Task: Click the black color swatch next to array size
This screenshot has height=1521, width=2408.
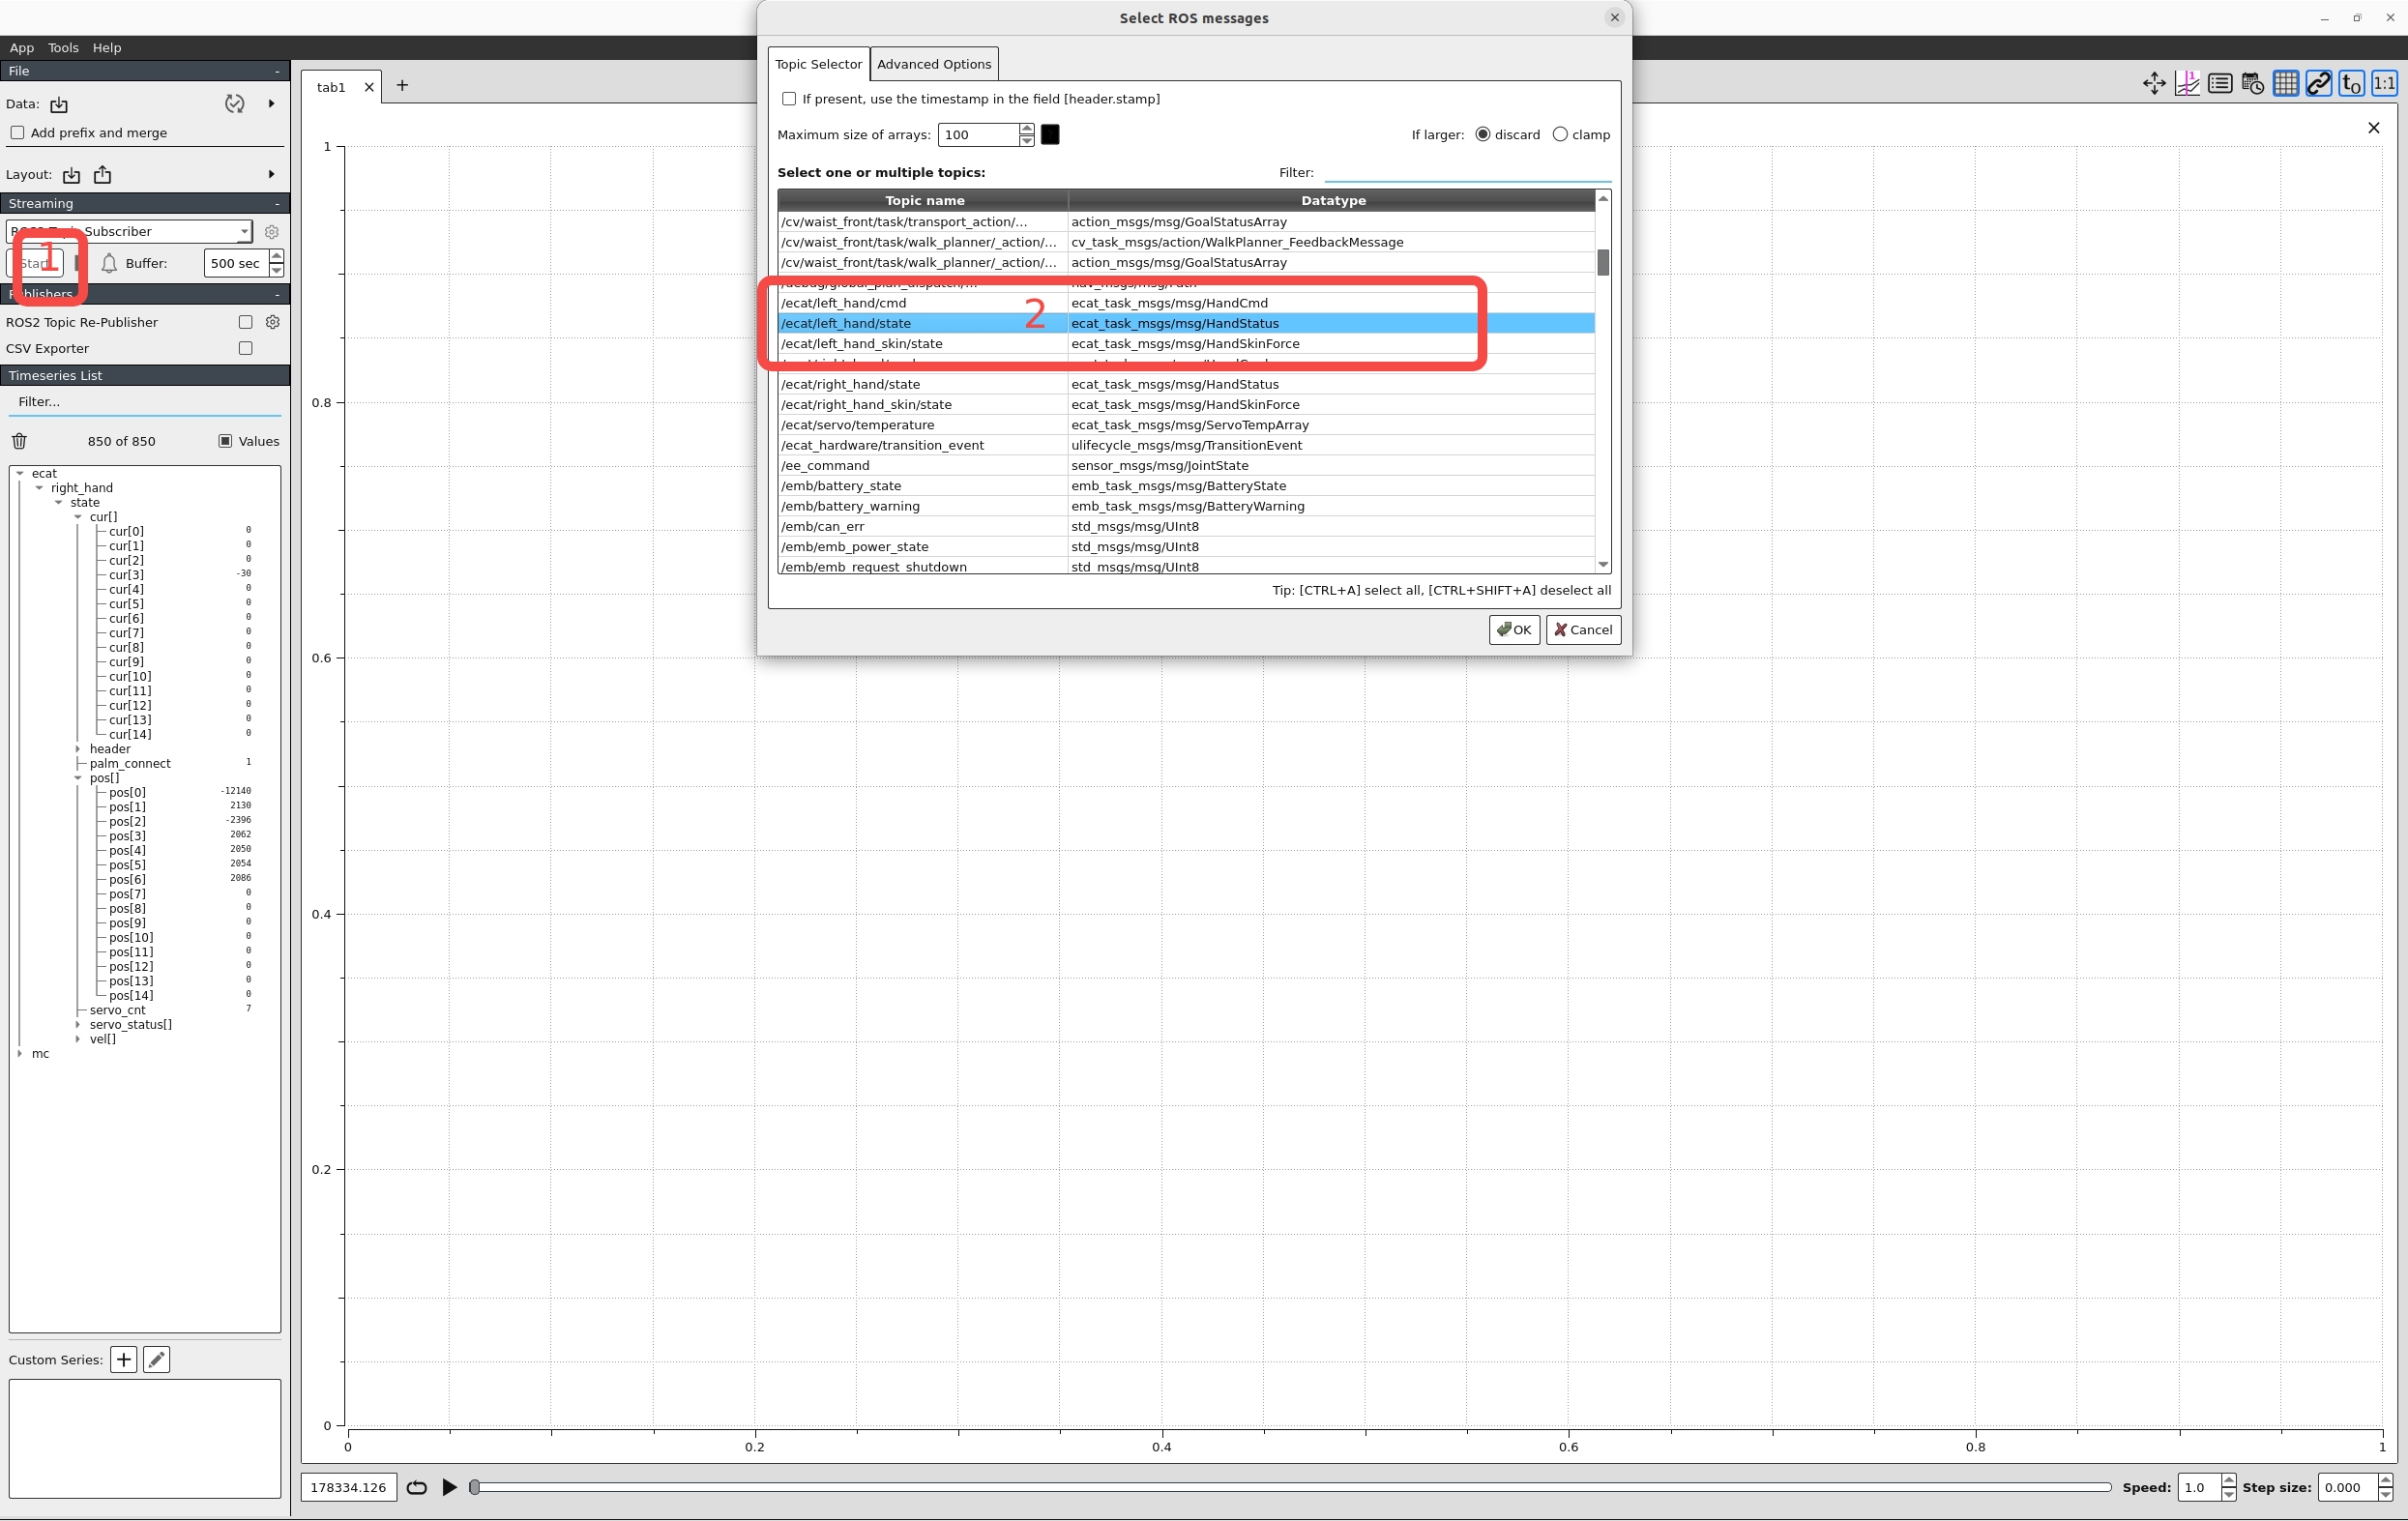Action: (1050, 135)
